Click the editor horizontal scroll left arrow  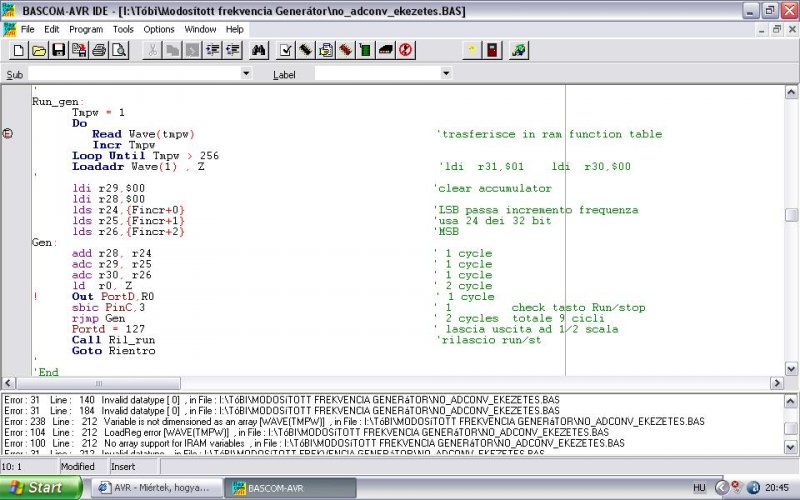click(x=8, y=383)
